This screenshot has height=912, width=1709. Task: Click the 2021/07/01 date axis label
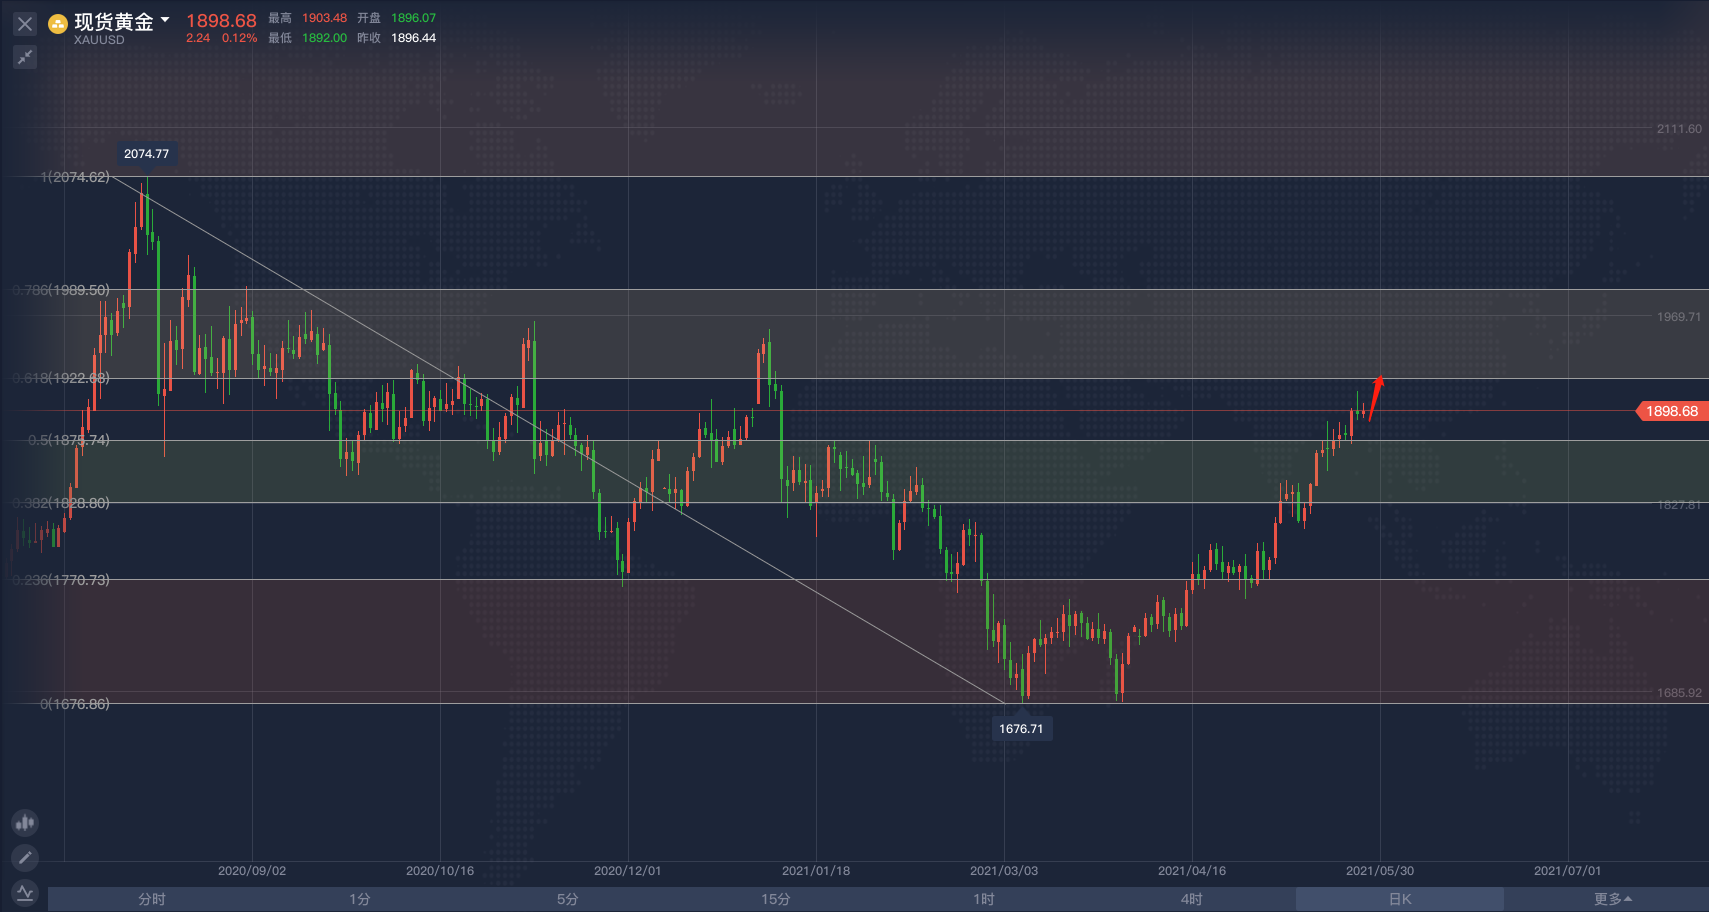(1568, 871)
